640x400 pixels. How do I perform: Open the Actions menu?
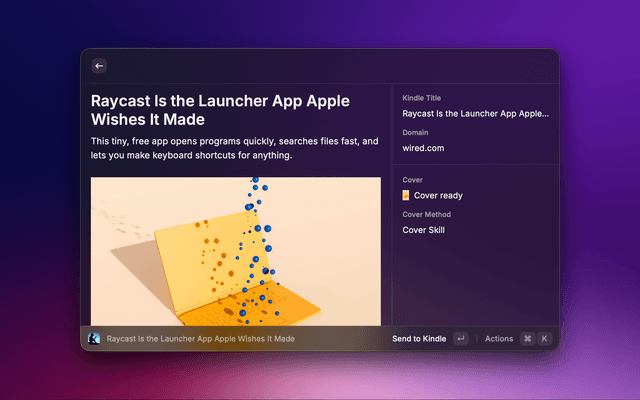(x=498, y=339)
